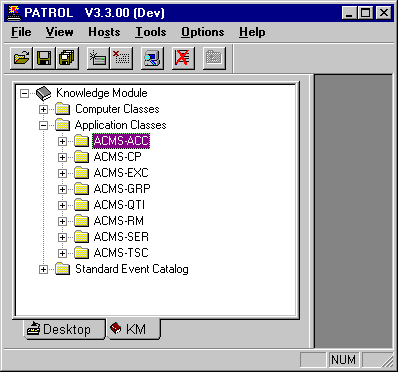
Task: Switch to the Desktop tab
Action: coord(59,329)
